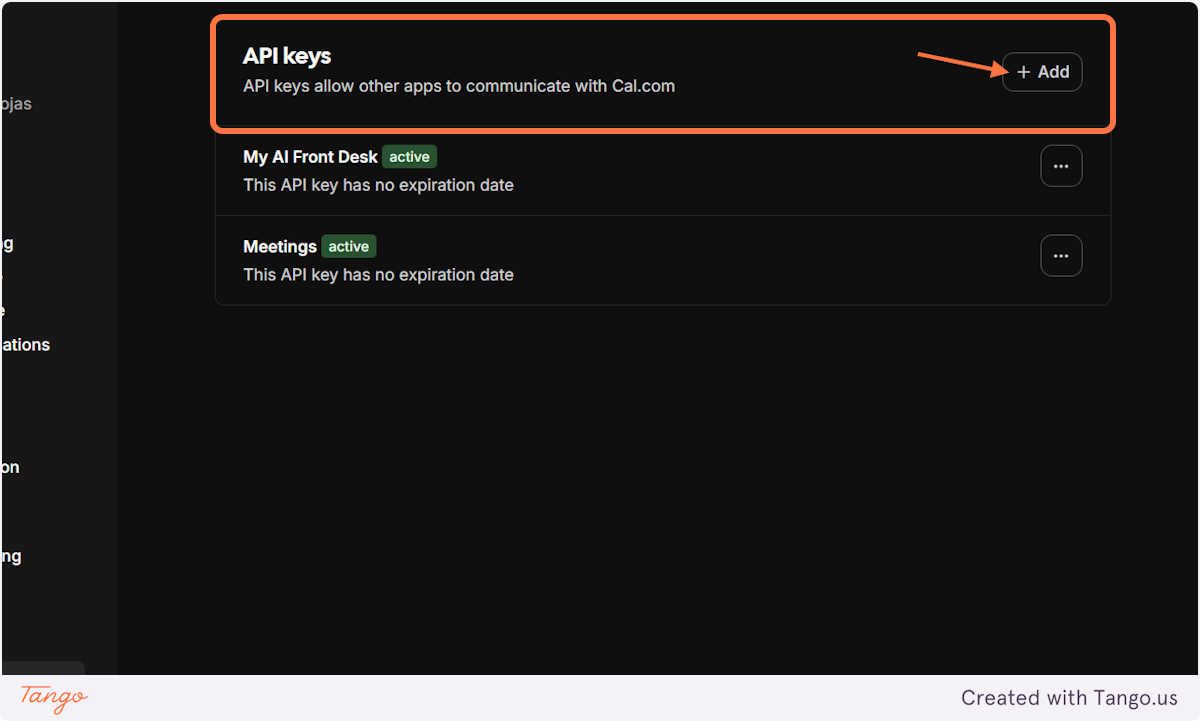Open the 'Created with Tango.us' link

click(x=1070, y=697)
